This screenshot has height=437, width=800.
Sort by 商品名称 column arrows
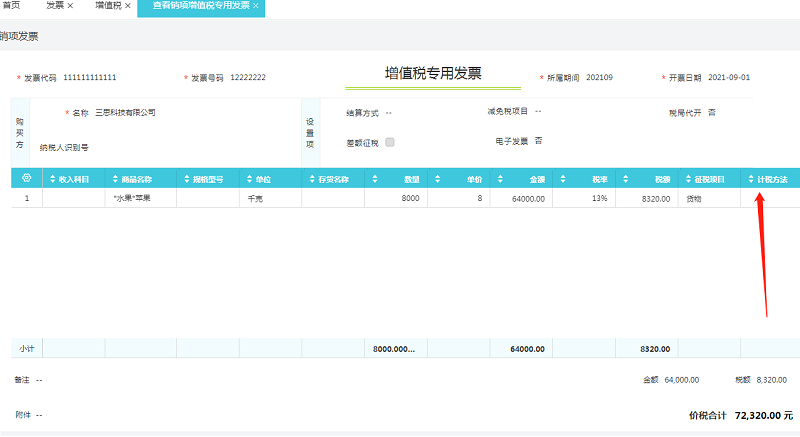113,180
